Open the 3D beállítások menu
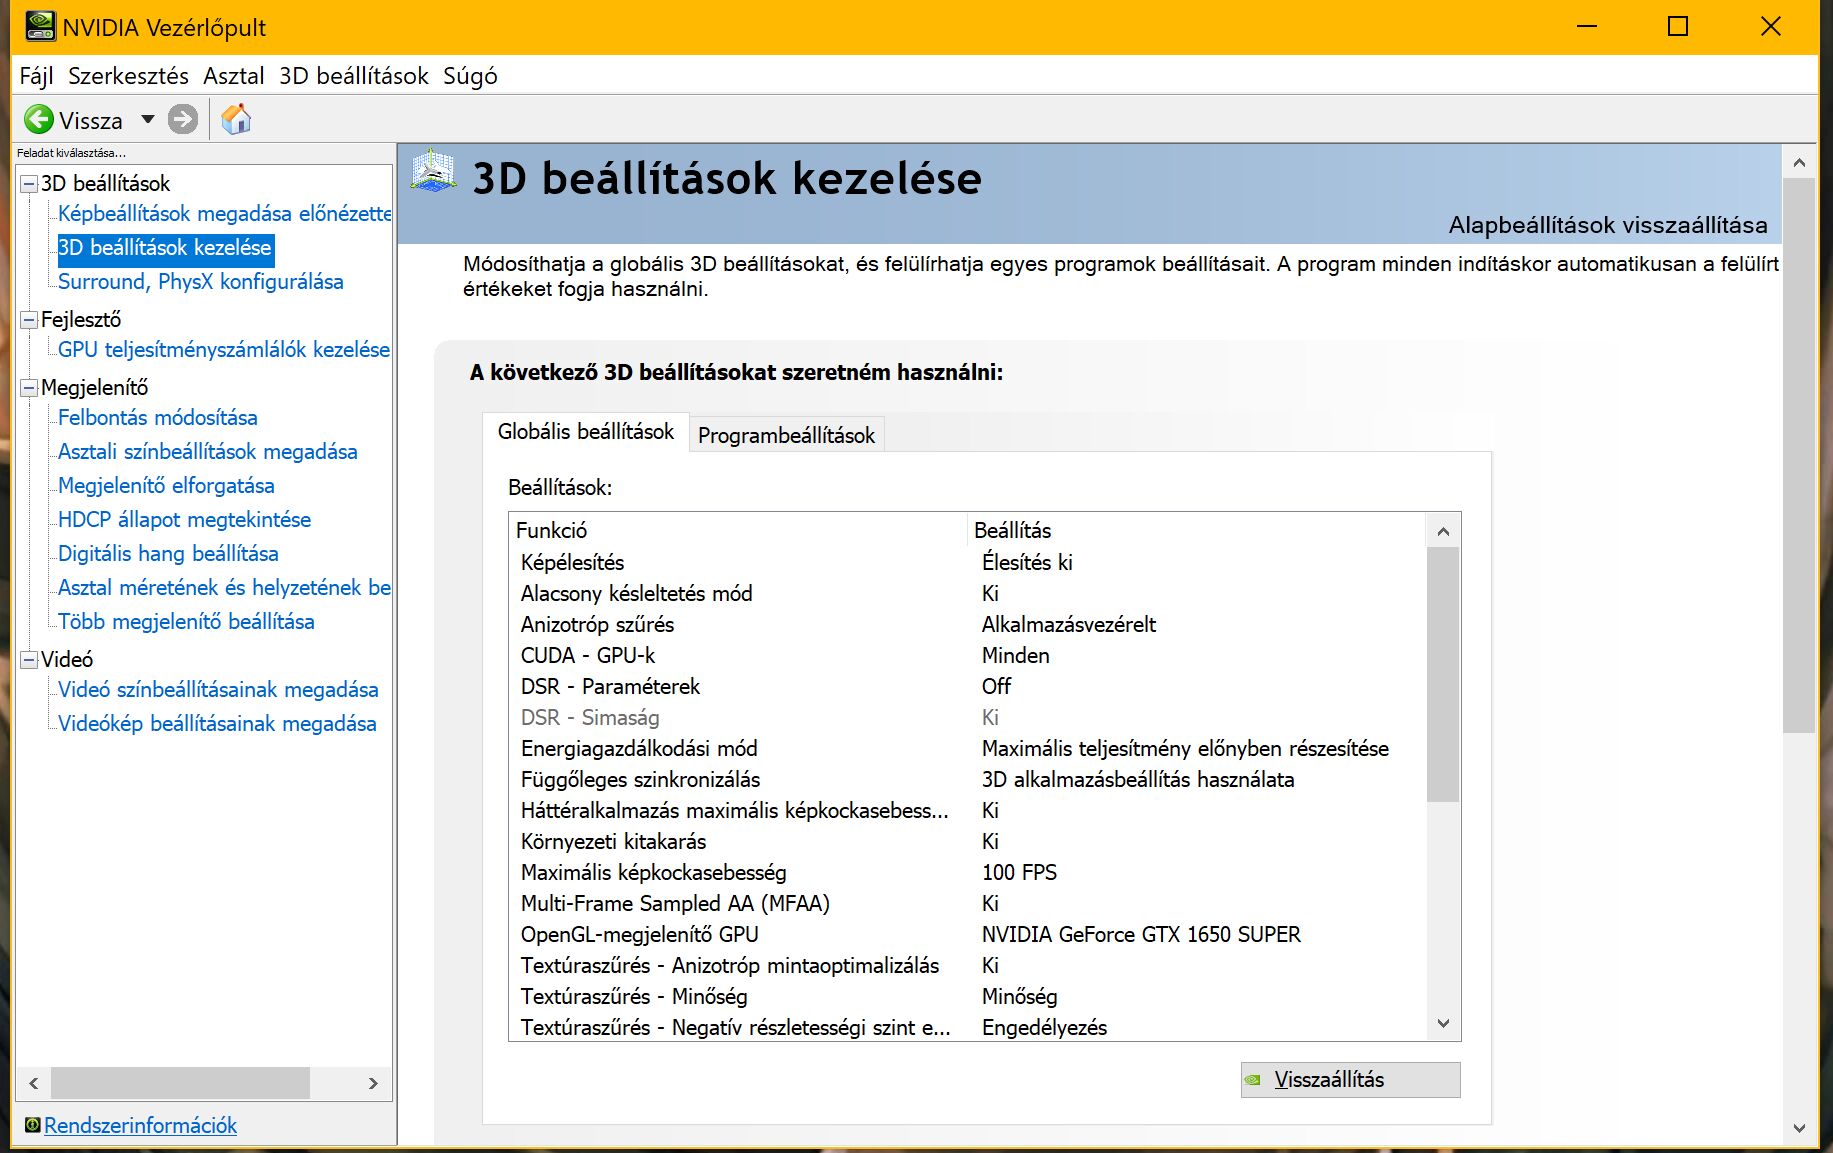The width and height of the screenshot is (1833, 1153). 353,76
